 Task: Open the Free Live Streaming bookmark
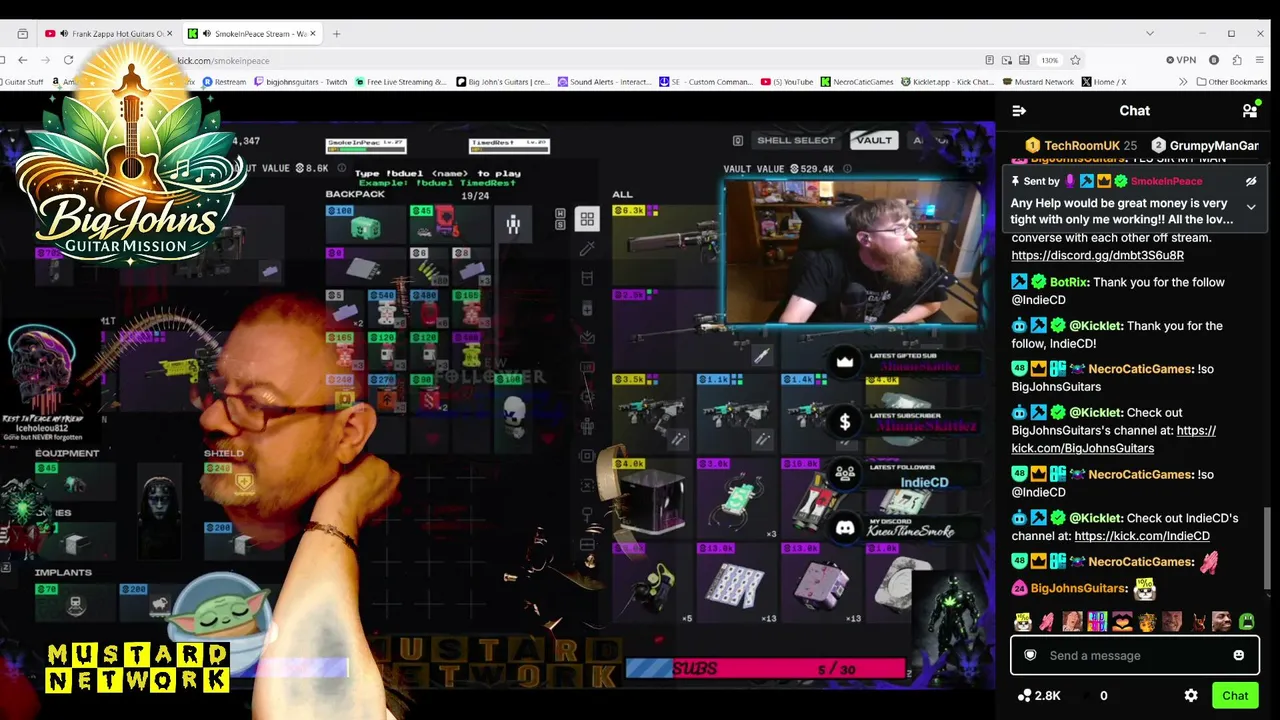coord(400,82)
